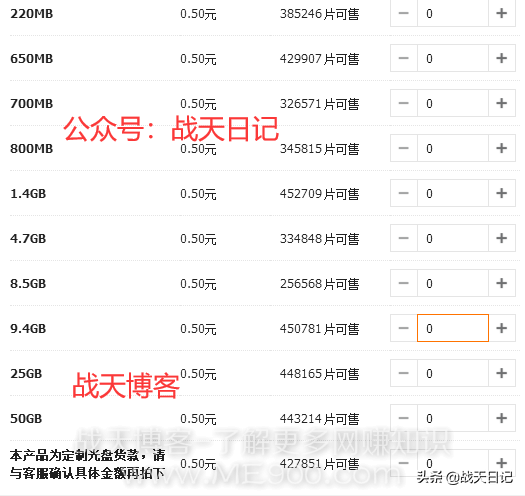Select the highlighted 9.4GB quantity field
Image resolution: width=525 pixels, height=496 pixels.
pos(453,328)
